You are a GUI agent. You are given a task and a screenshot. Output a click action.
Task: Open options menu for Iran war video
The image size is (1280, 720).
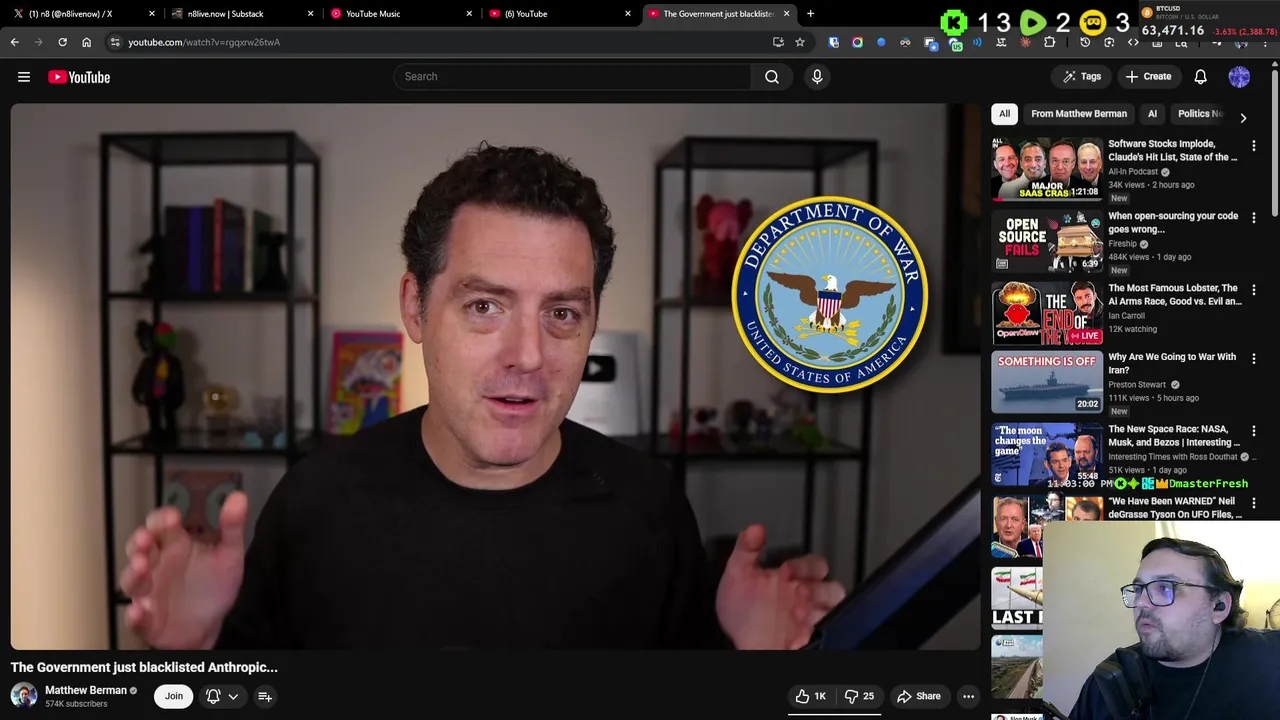[x=1254, y=358]
